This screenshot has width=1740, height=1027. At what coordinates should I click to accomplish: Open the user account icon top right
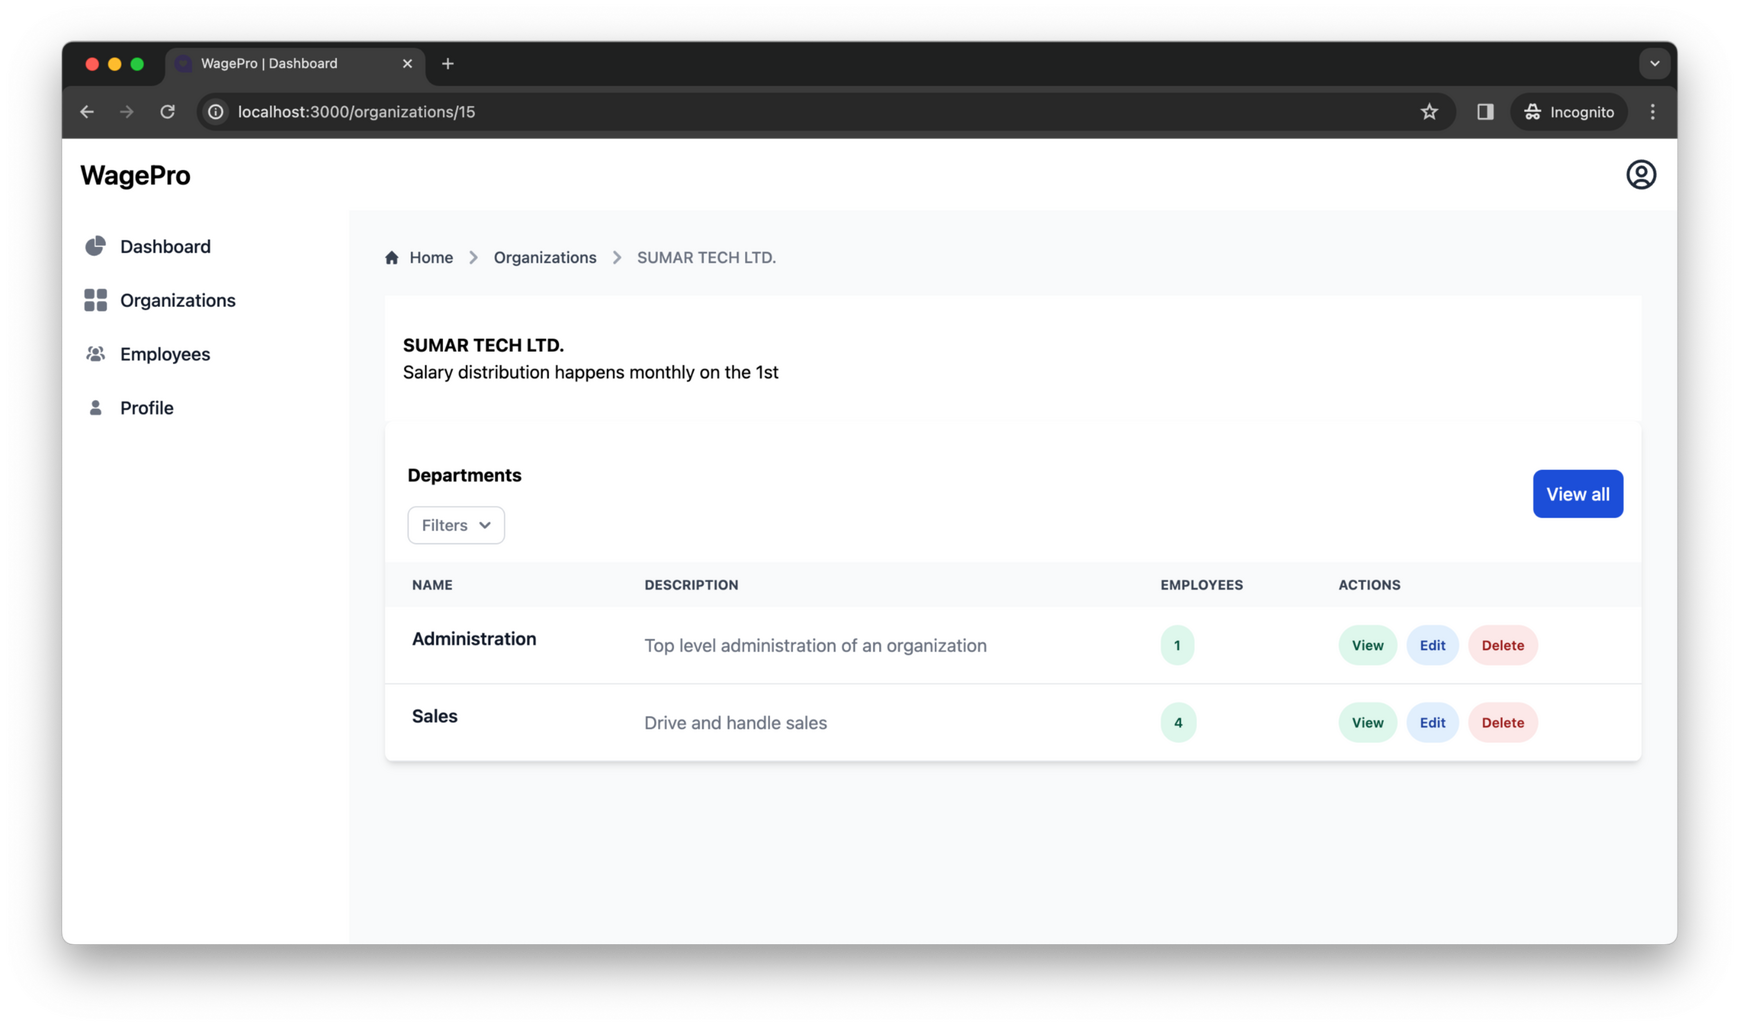1641,174
